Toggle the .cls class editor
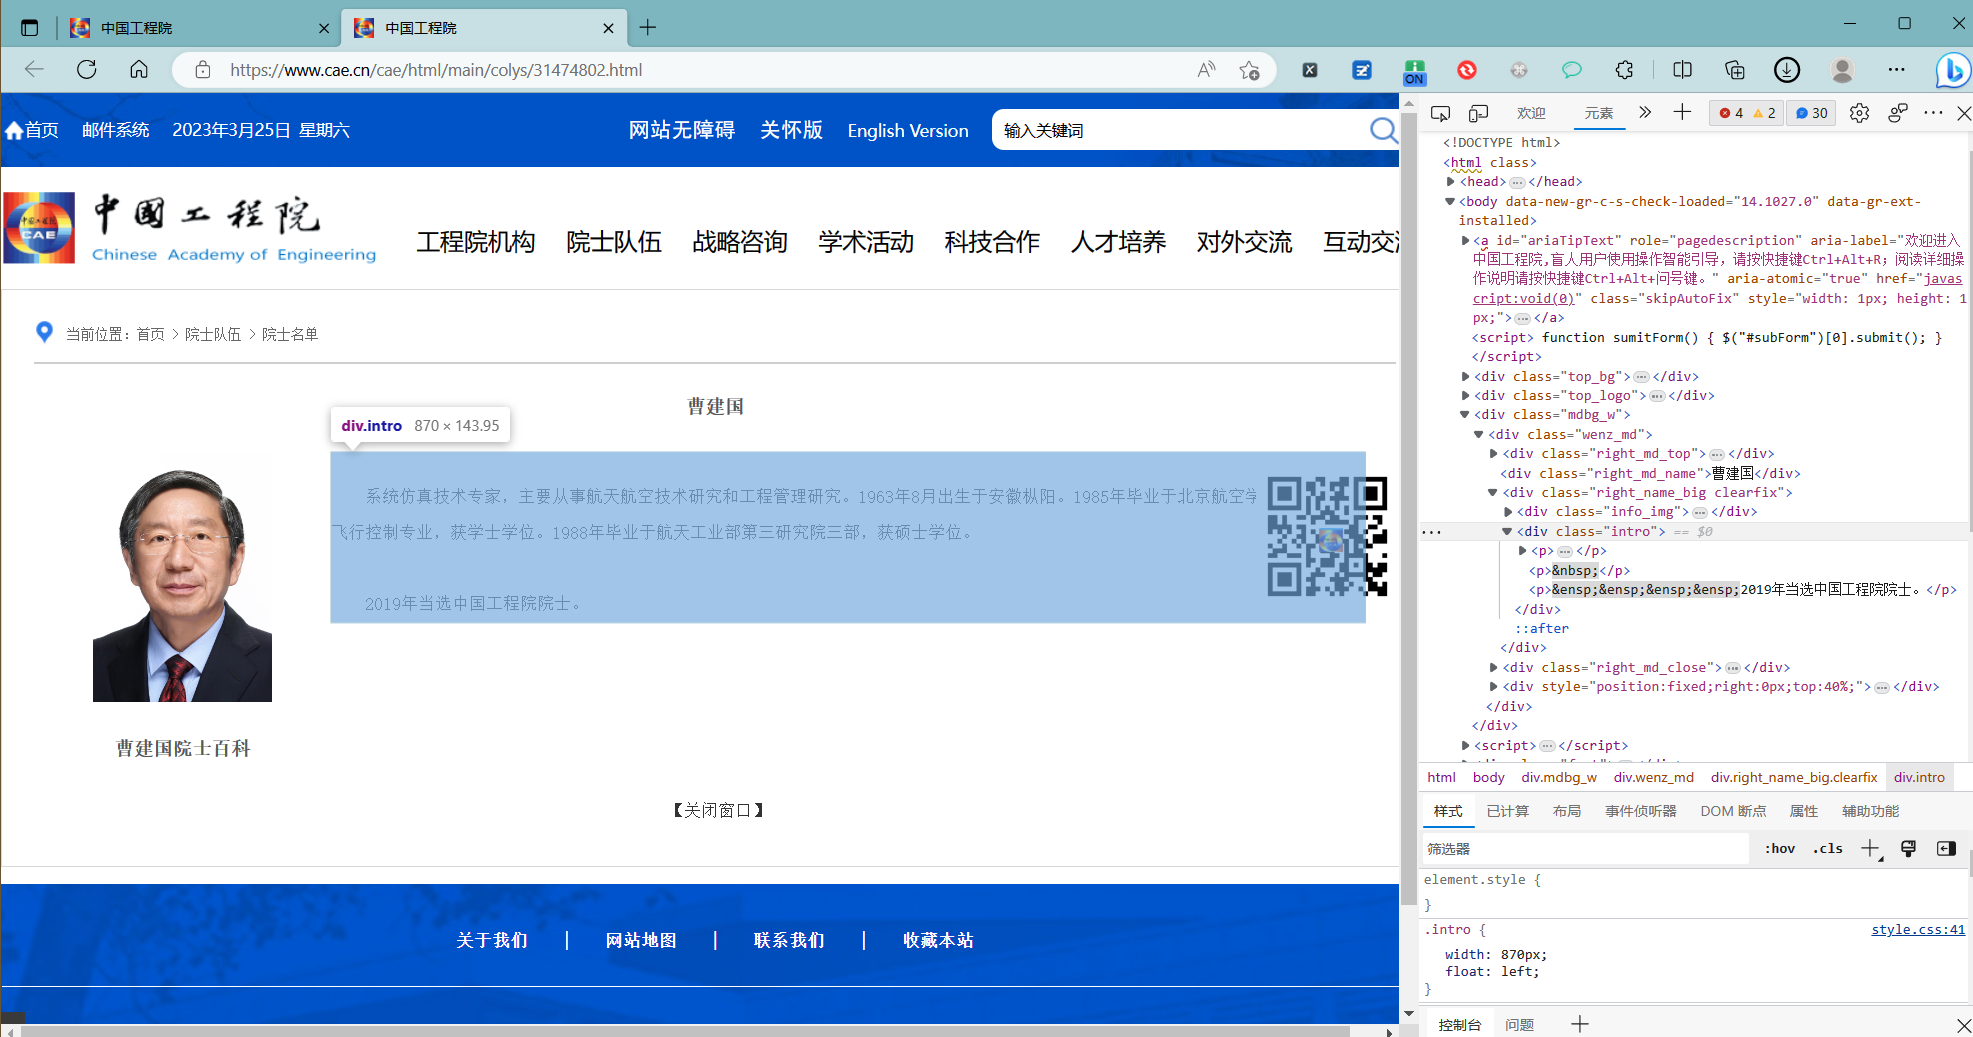1973x1037 pixels. point(1828,848)
